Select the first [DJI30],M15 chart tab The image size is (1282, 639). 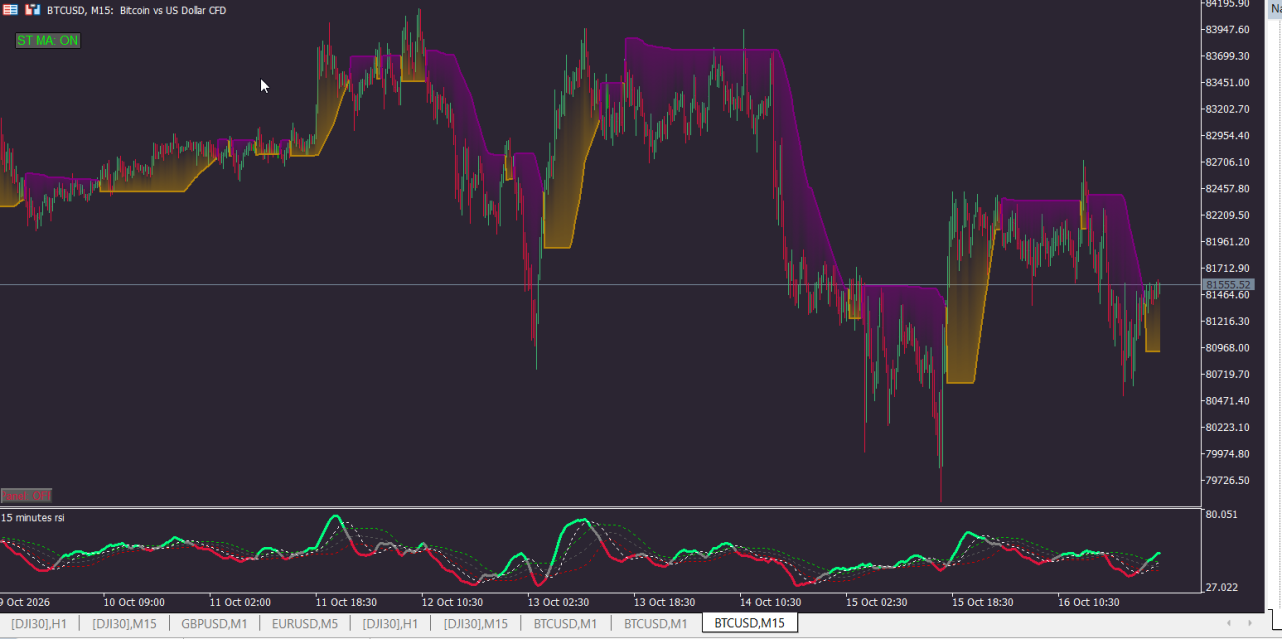[x=124, y=624]
